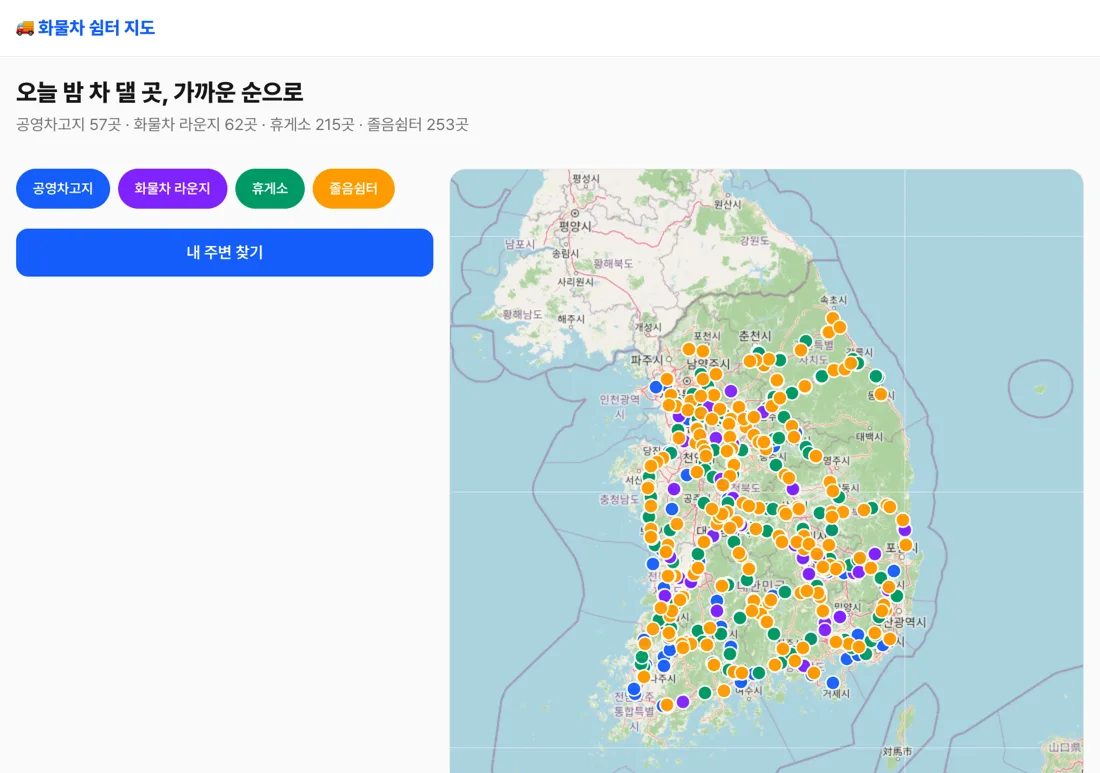Image resolution: width=1100 pixels, height=773 pixels.
Task: Click the counts subtitle with 졸음쉼터 253곳
Action: coord(242,125)
